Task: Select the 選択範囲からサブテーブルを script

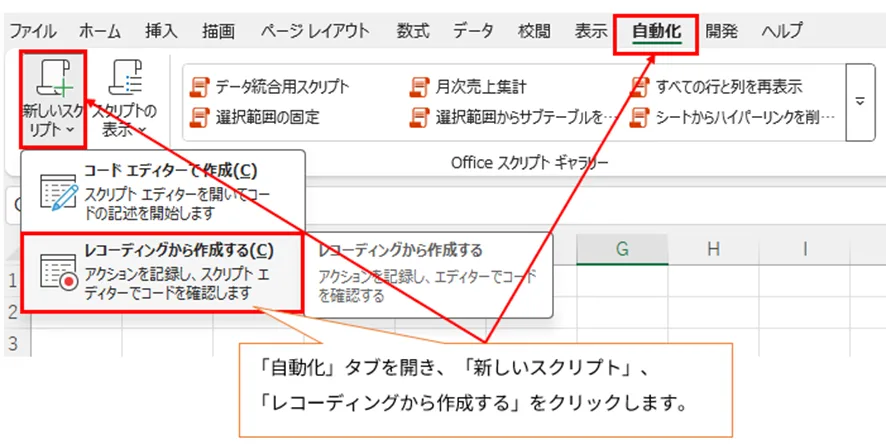Action: 513,117
